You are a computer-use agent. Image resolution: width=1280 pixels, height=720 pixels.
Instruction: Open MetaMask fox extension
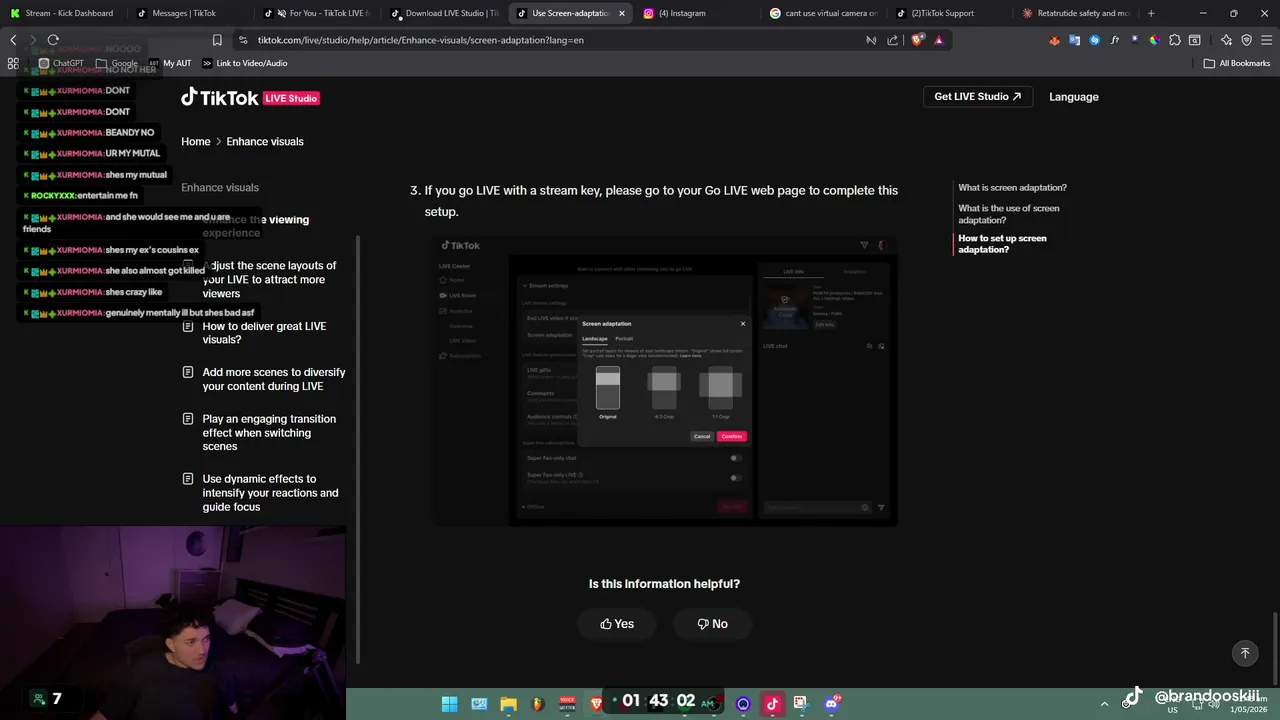[x=1054, y=40]
